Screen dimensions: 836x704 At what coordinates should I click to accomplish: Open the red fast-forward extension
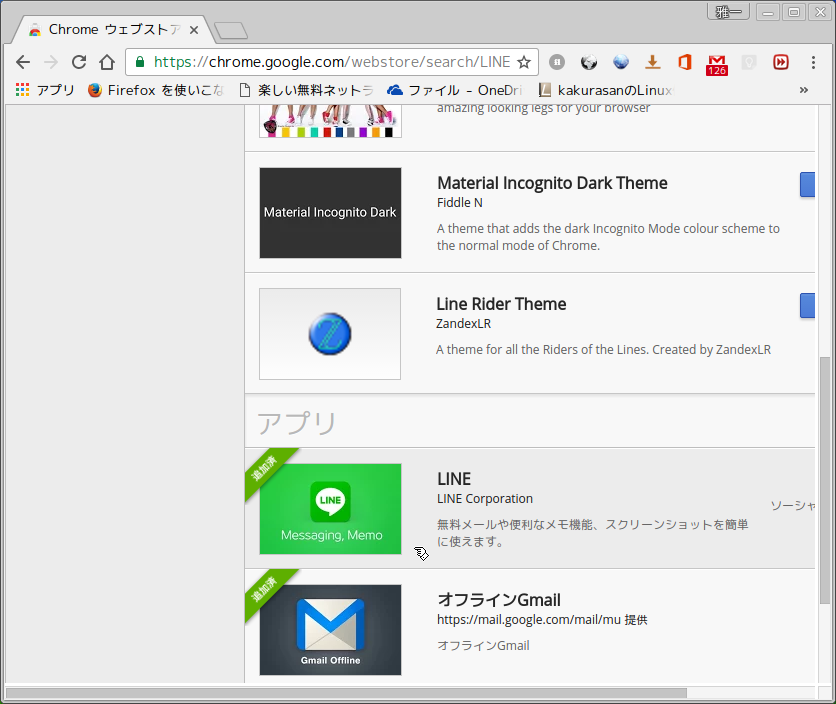pos(781,62)
